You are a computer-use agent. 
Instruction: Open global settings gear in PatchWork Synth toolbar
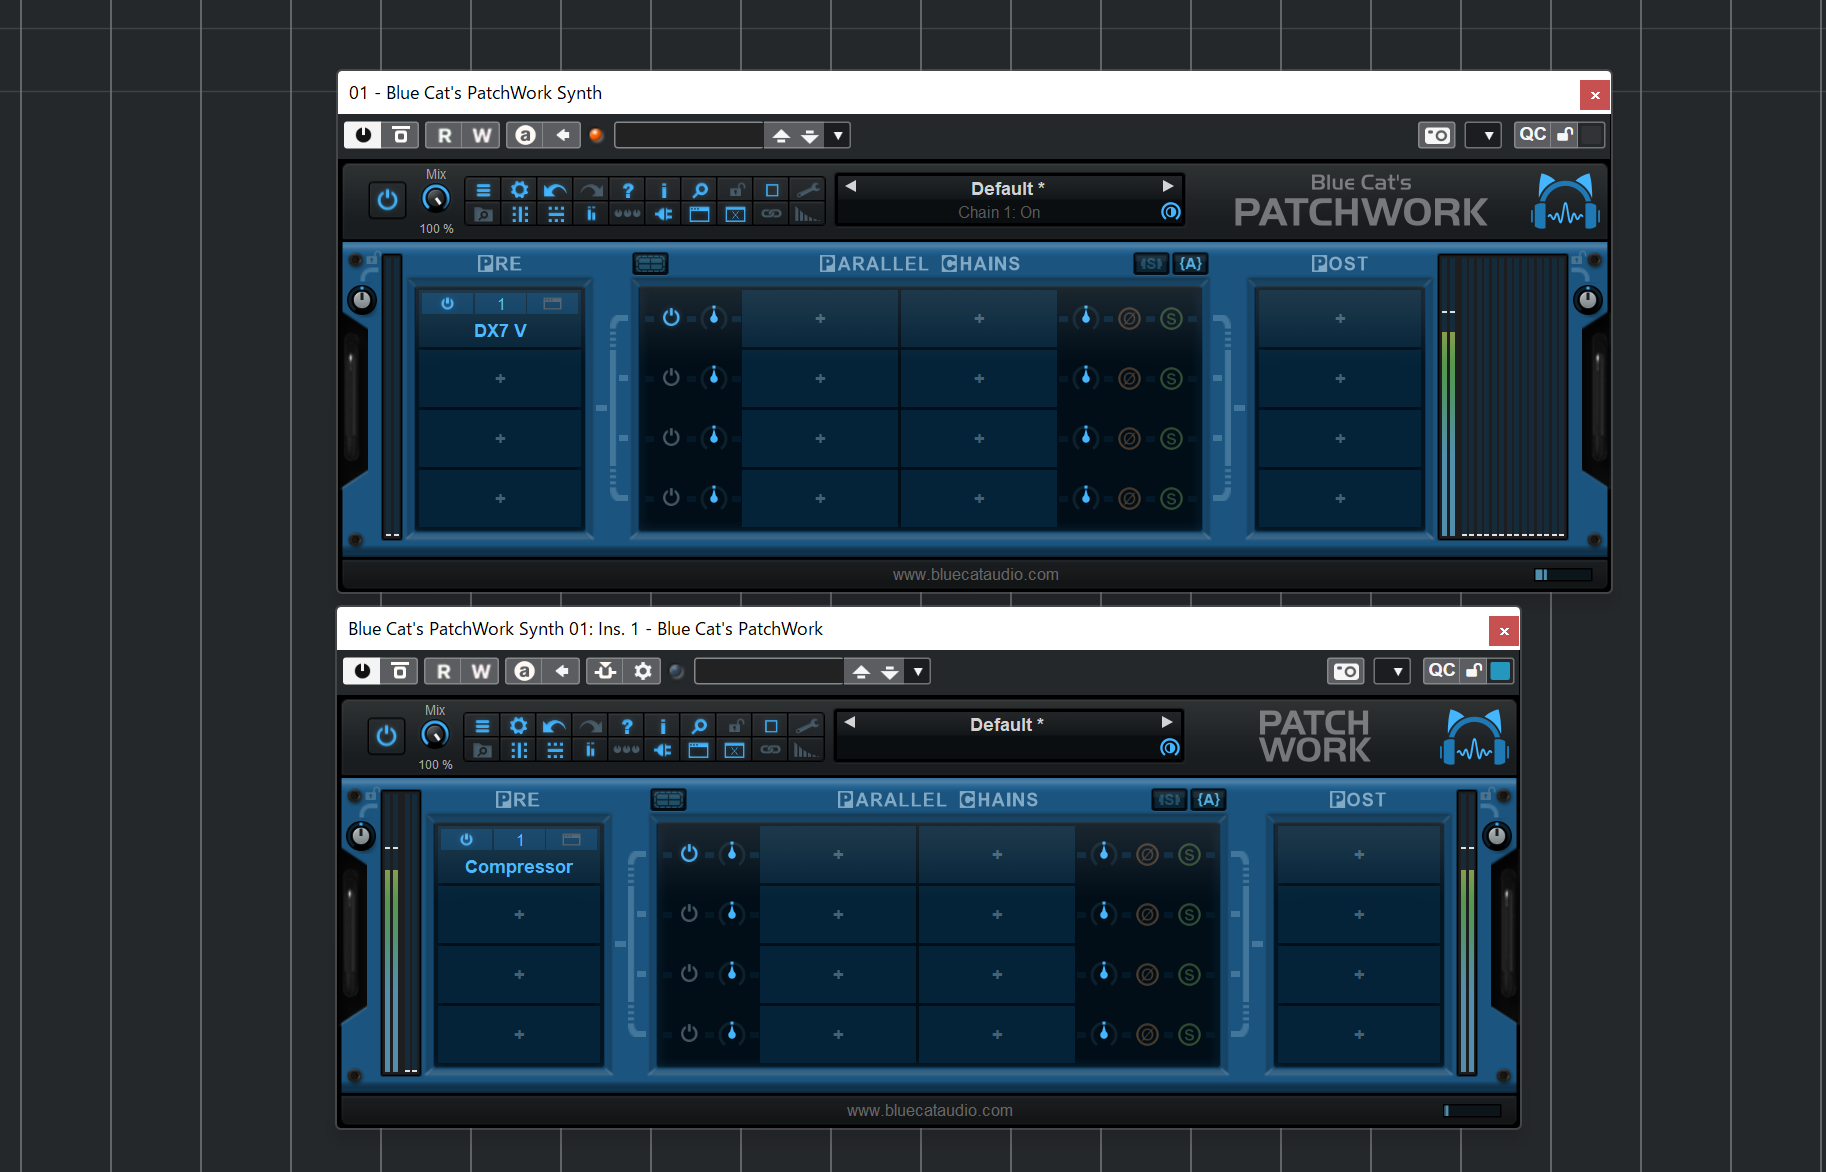point(519,190)
